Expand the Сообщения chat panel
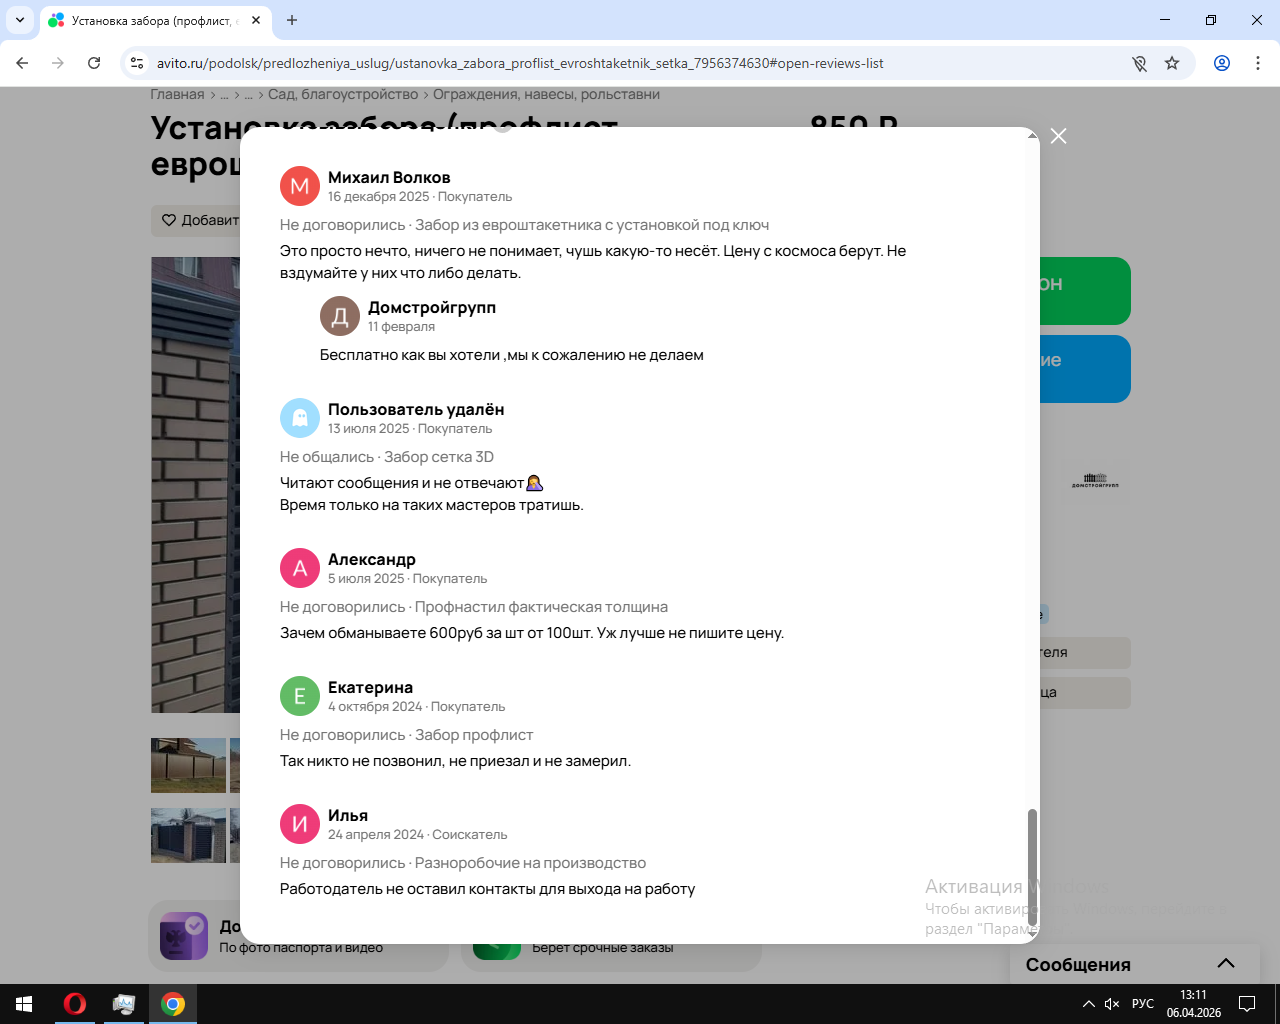1280x1024 pixels. point(1226,964)
